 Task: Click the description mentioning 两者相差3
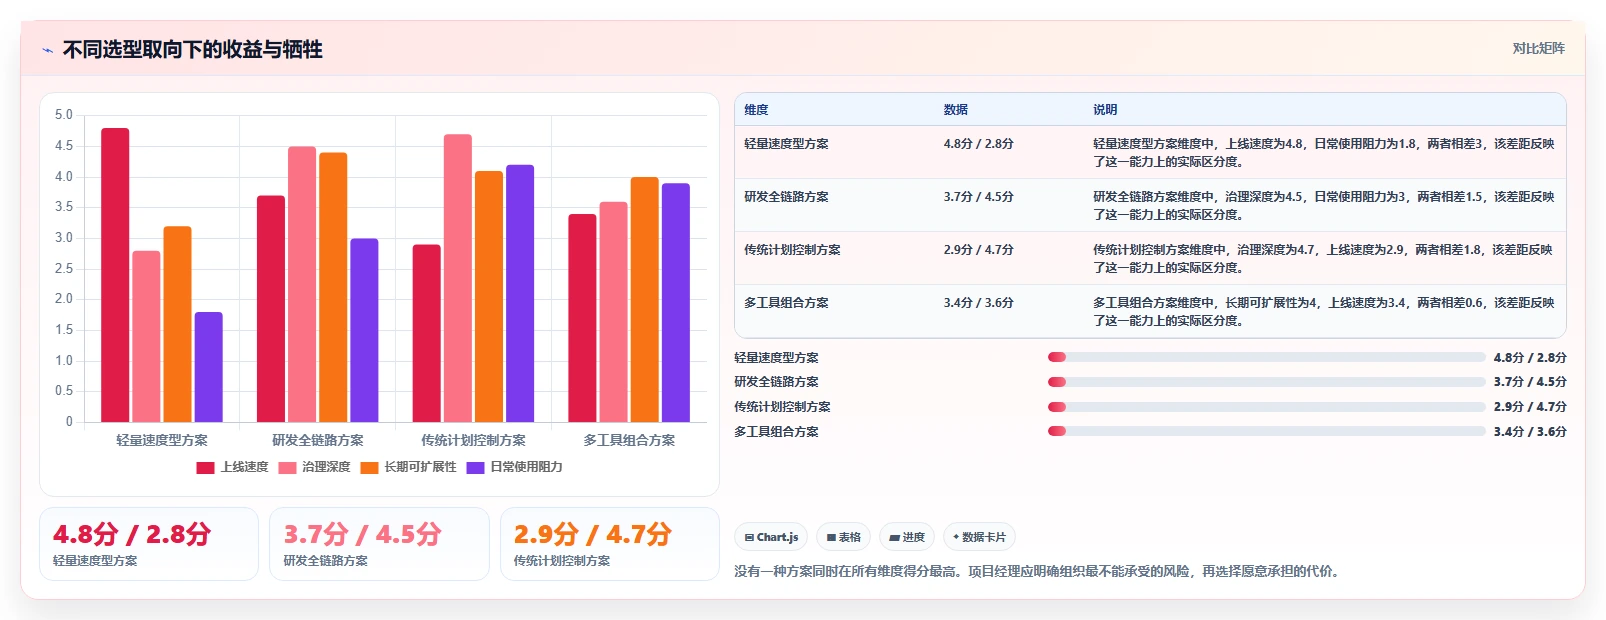[x=1324, y=153]
